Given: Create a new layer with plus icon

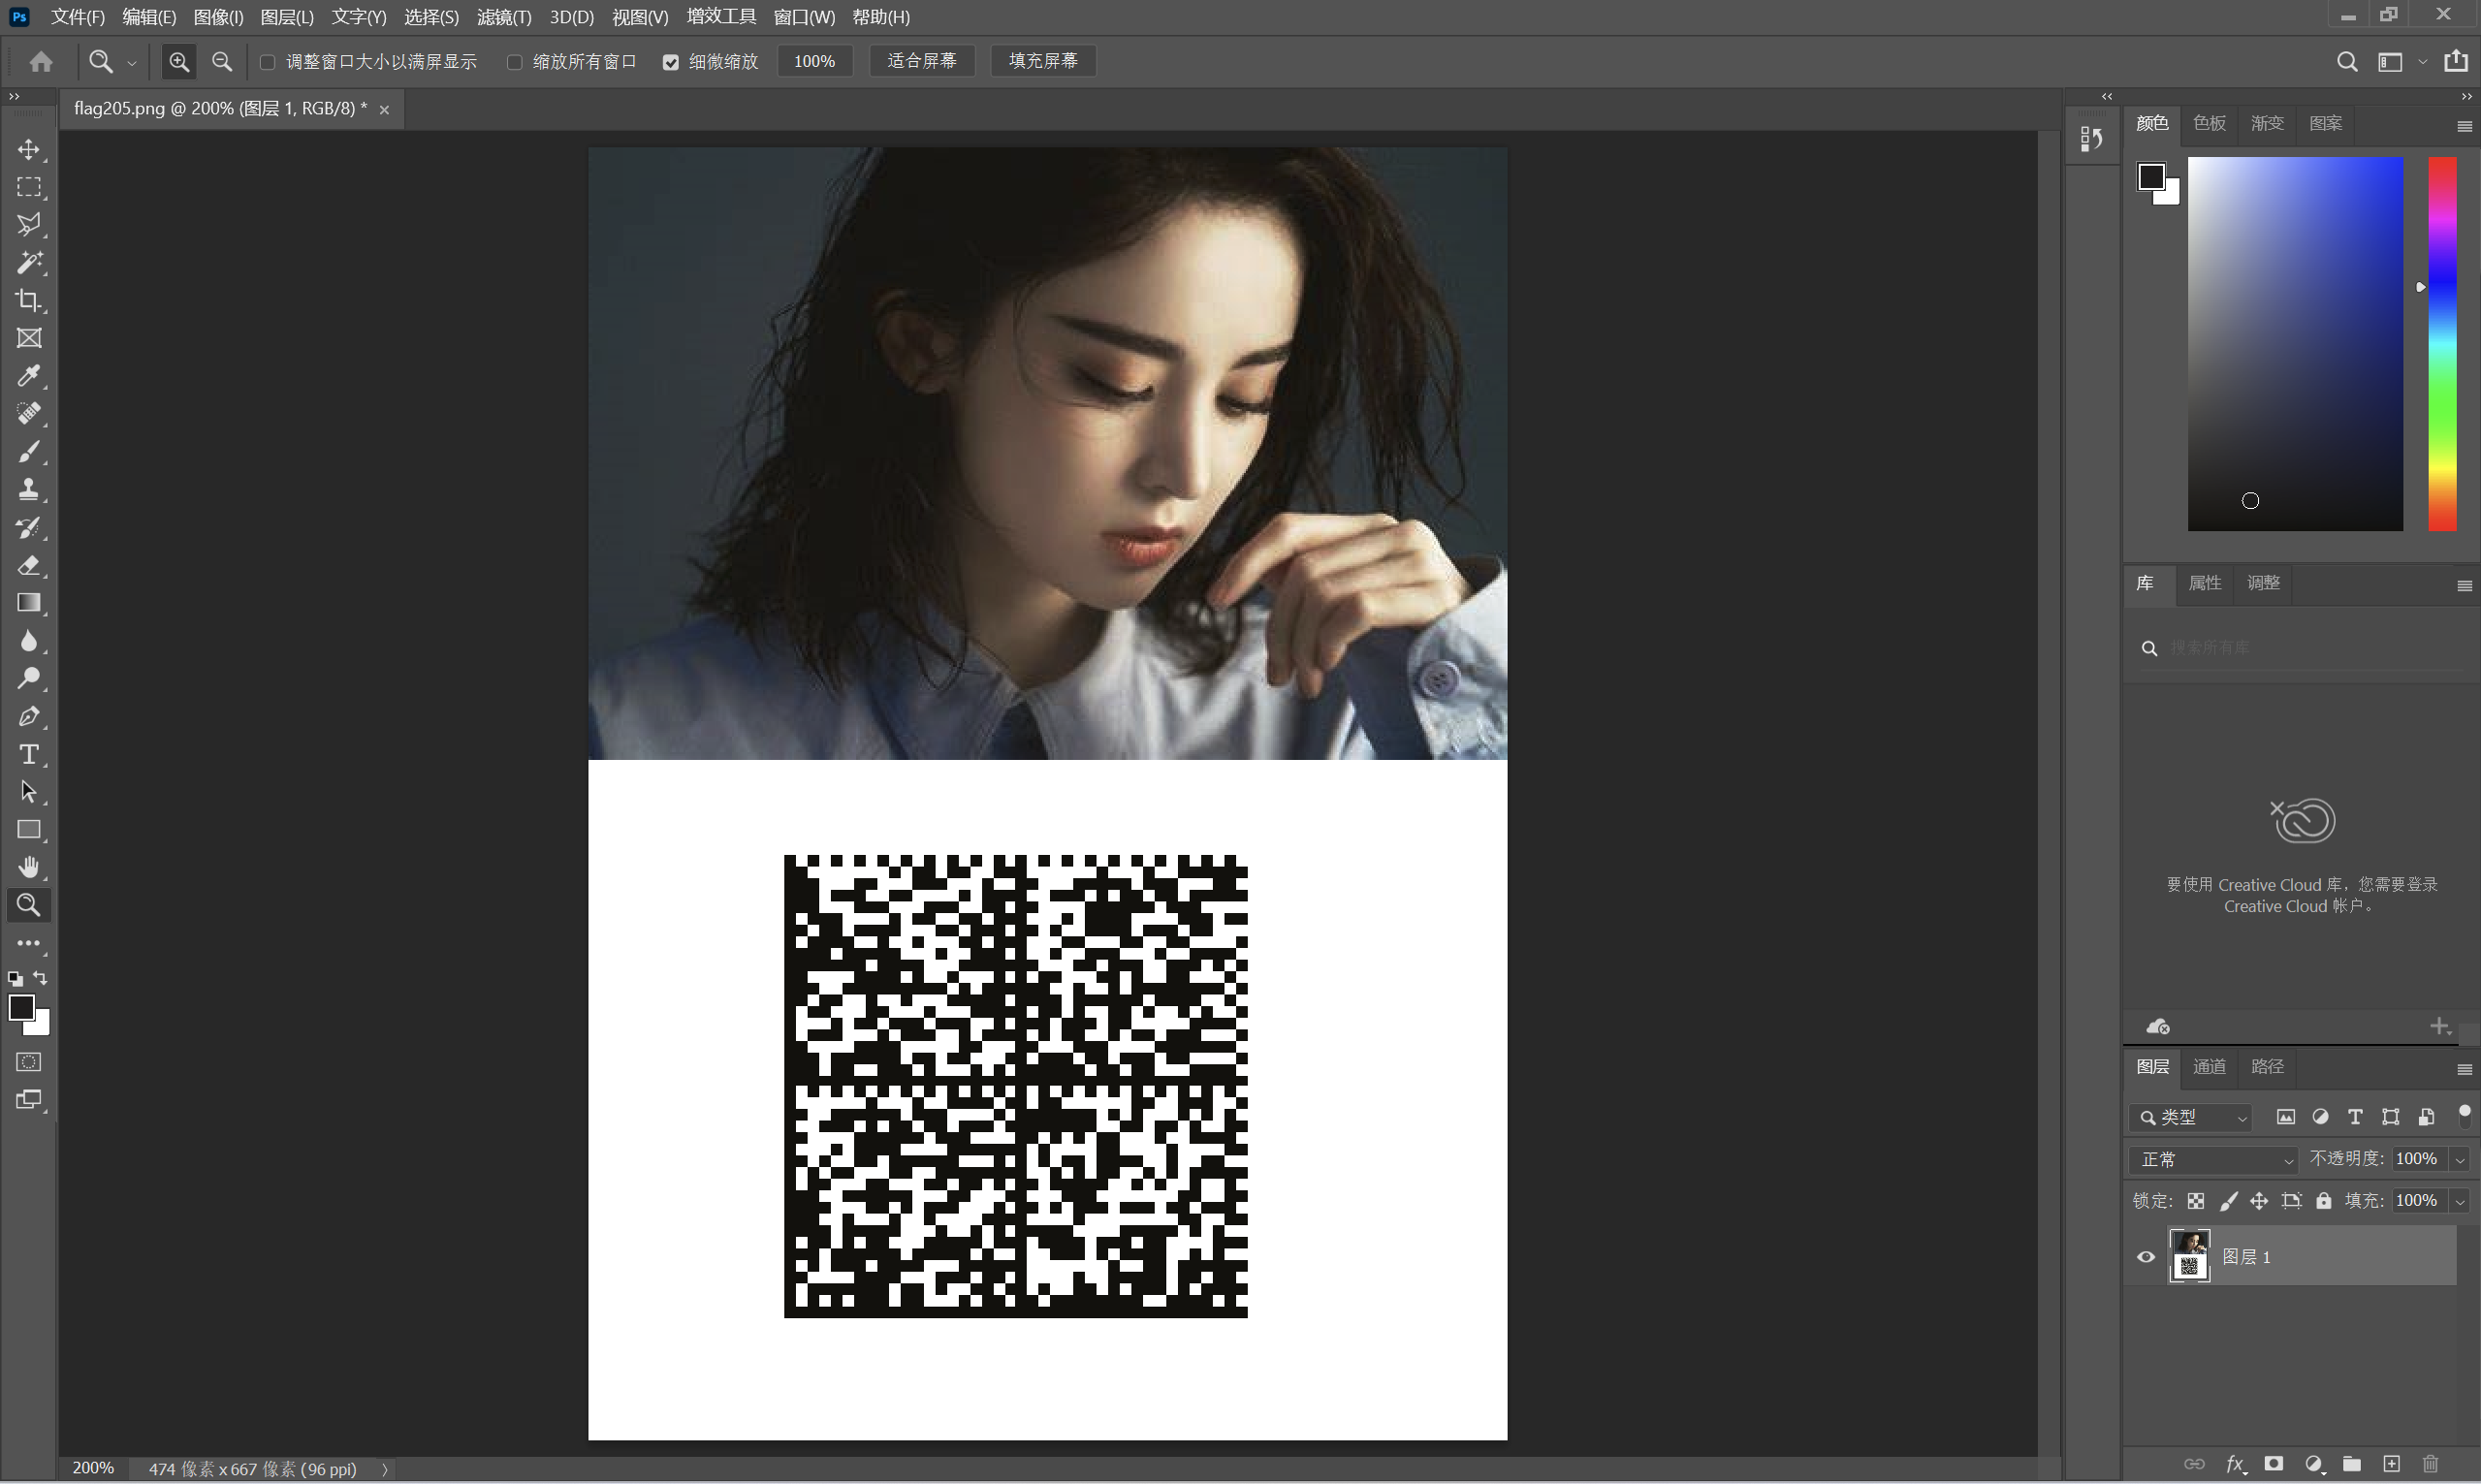Looking at the screenshot, I should (x=2391, y=1464).
